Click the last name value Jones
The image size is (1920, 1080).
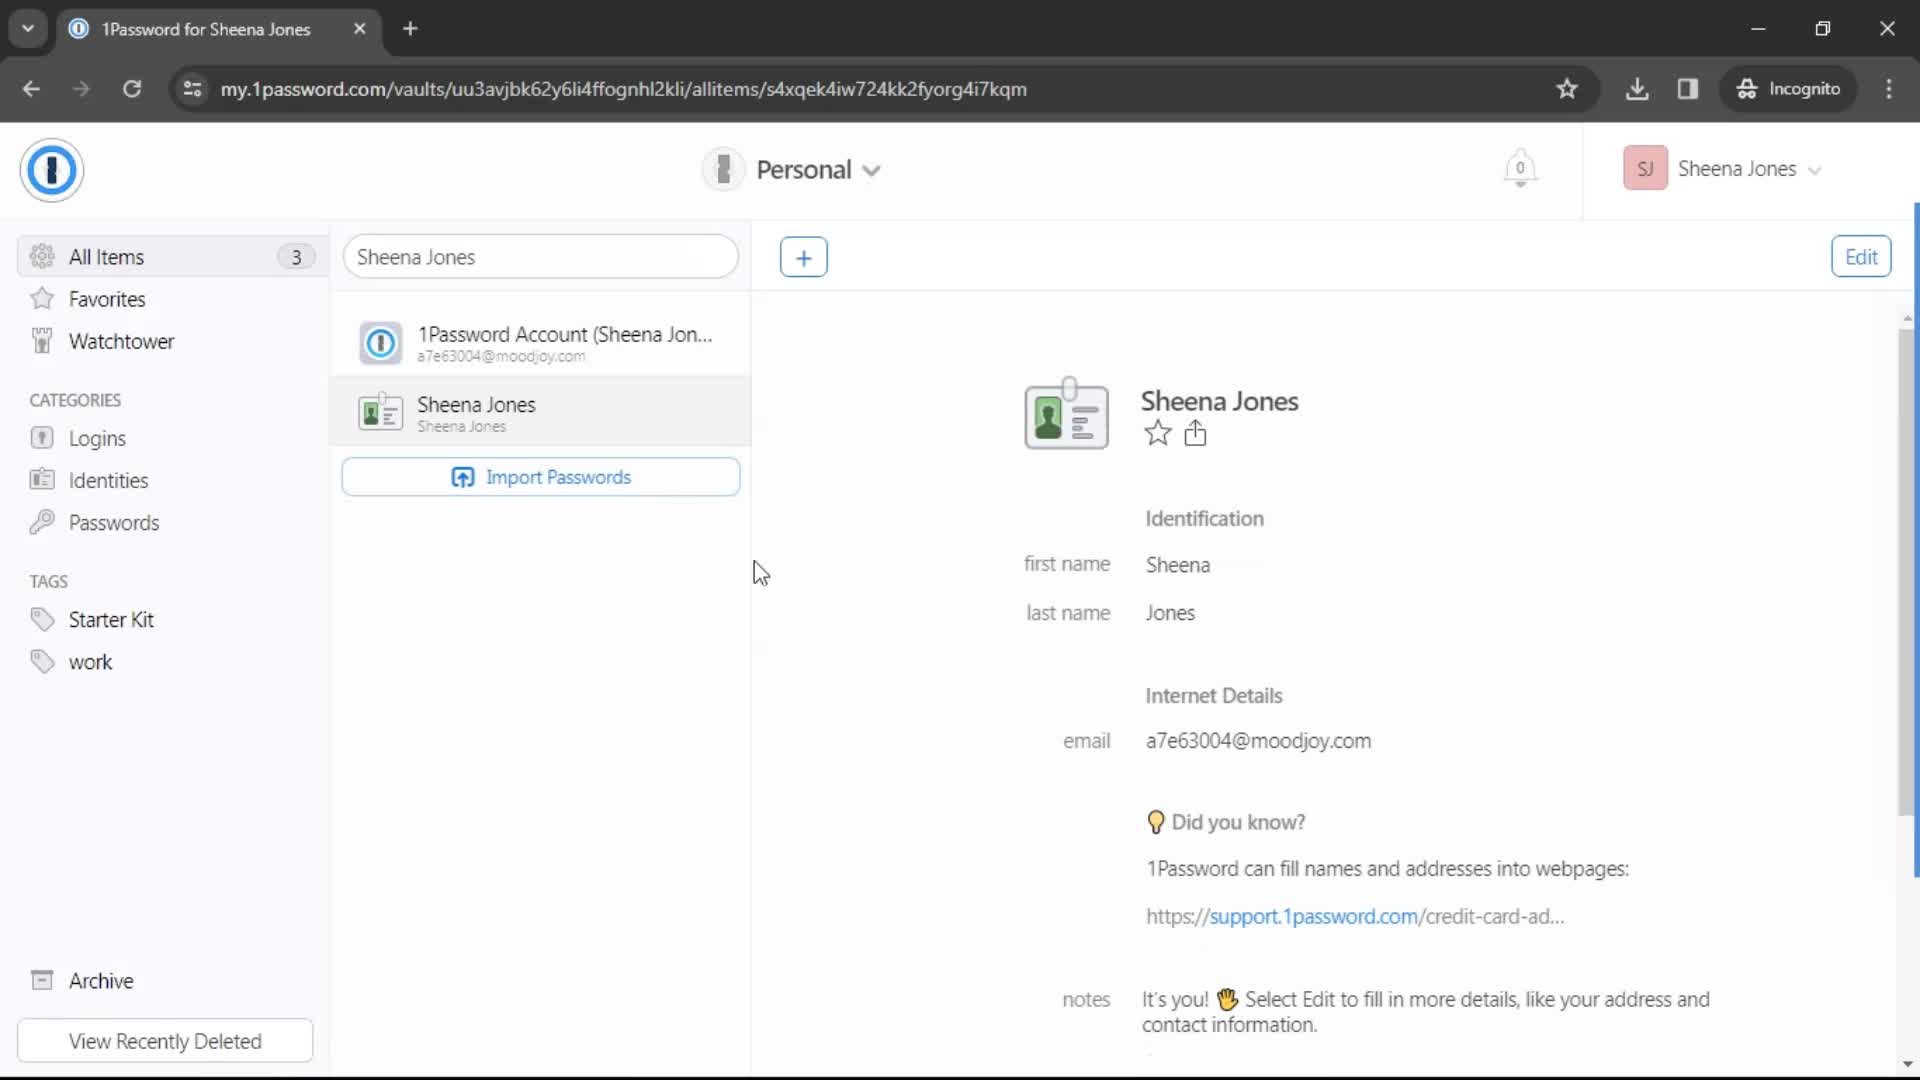click(1170, 613)
